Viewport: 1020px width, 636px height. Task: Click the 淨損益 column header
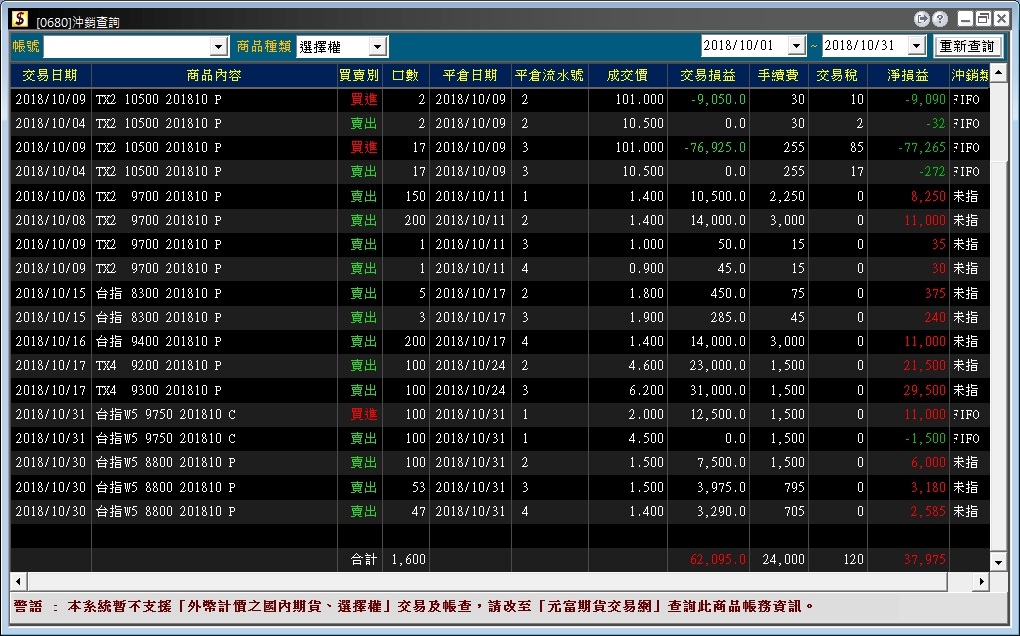click(x=907, y=75)
